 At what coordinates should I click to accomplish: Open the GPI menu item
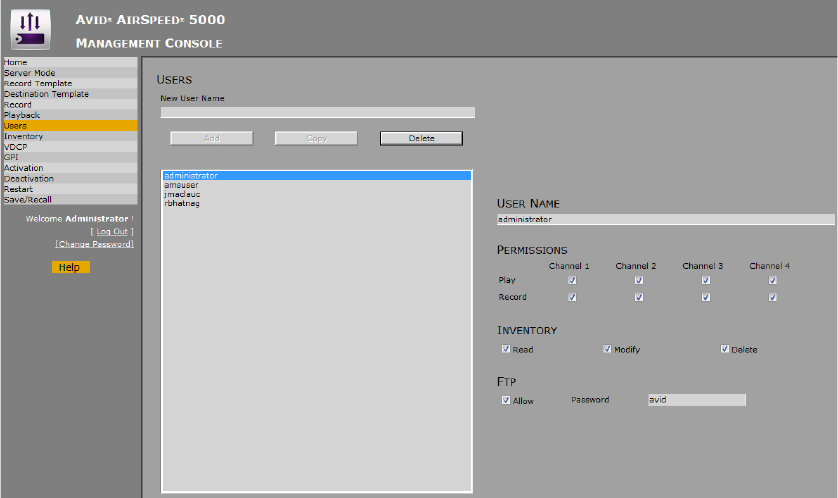pos(70,157)
